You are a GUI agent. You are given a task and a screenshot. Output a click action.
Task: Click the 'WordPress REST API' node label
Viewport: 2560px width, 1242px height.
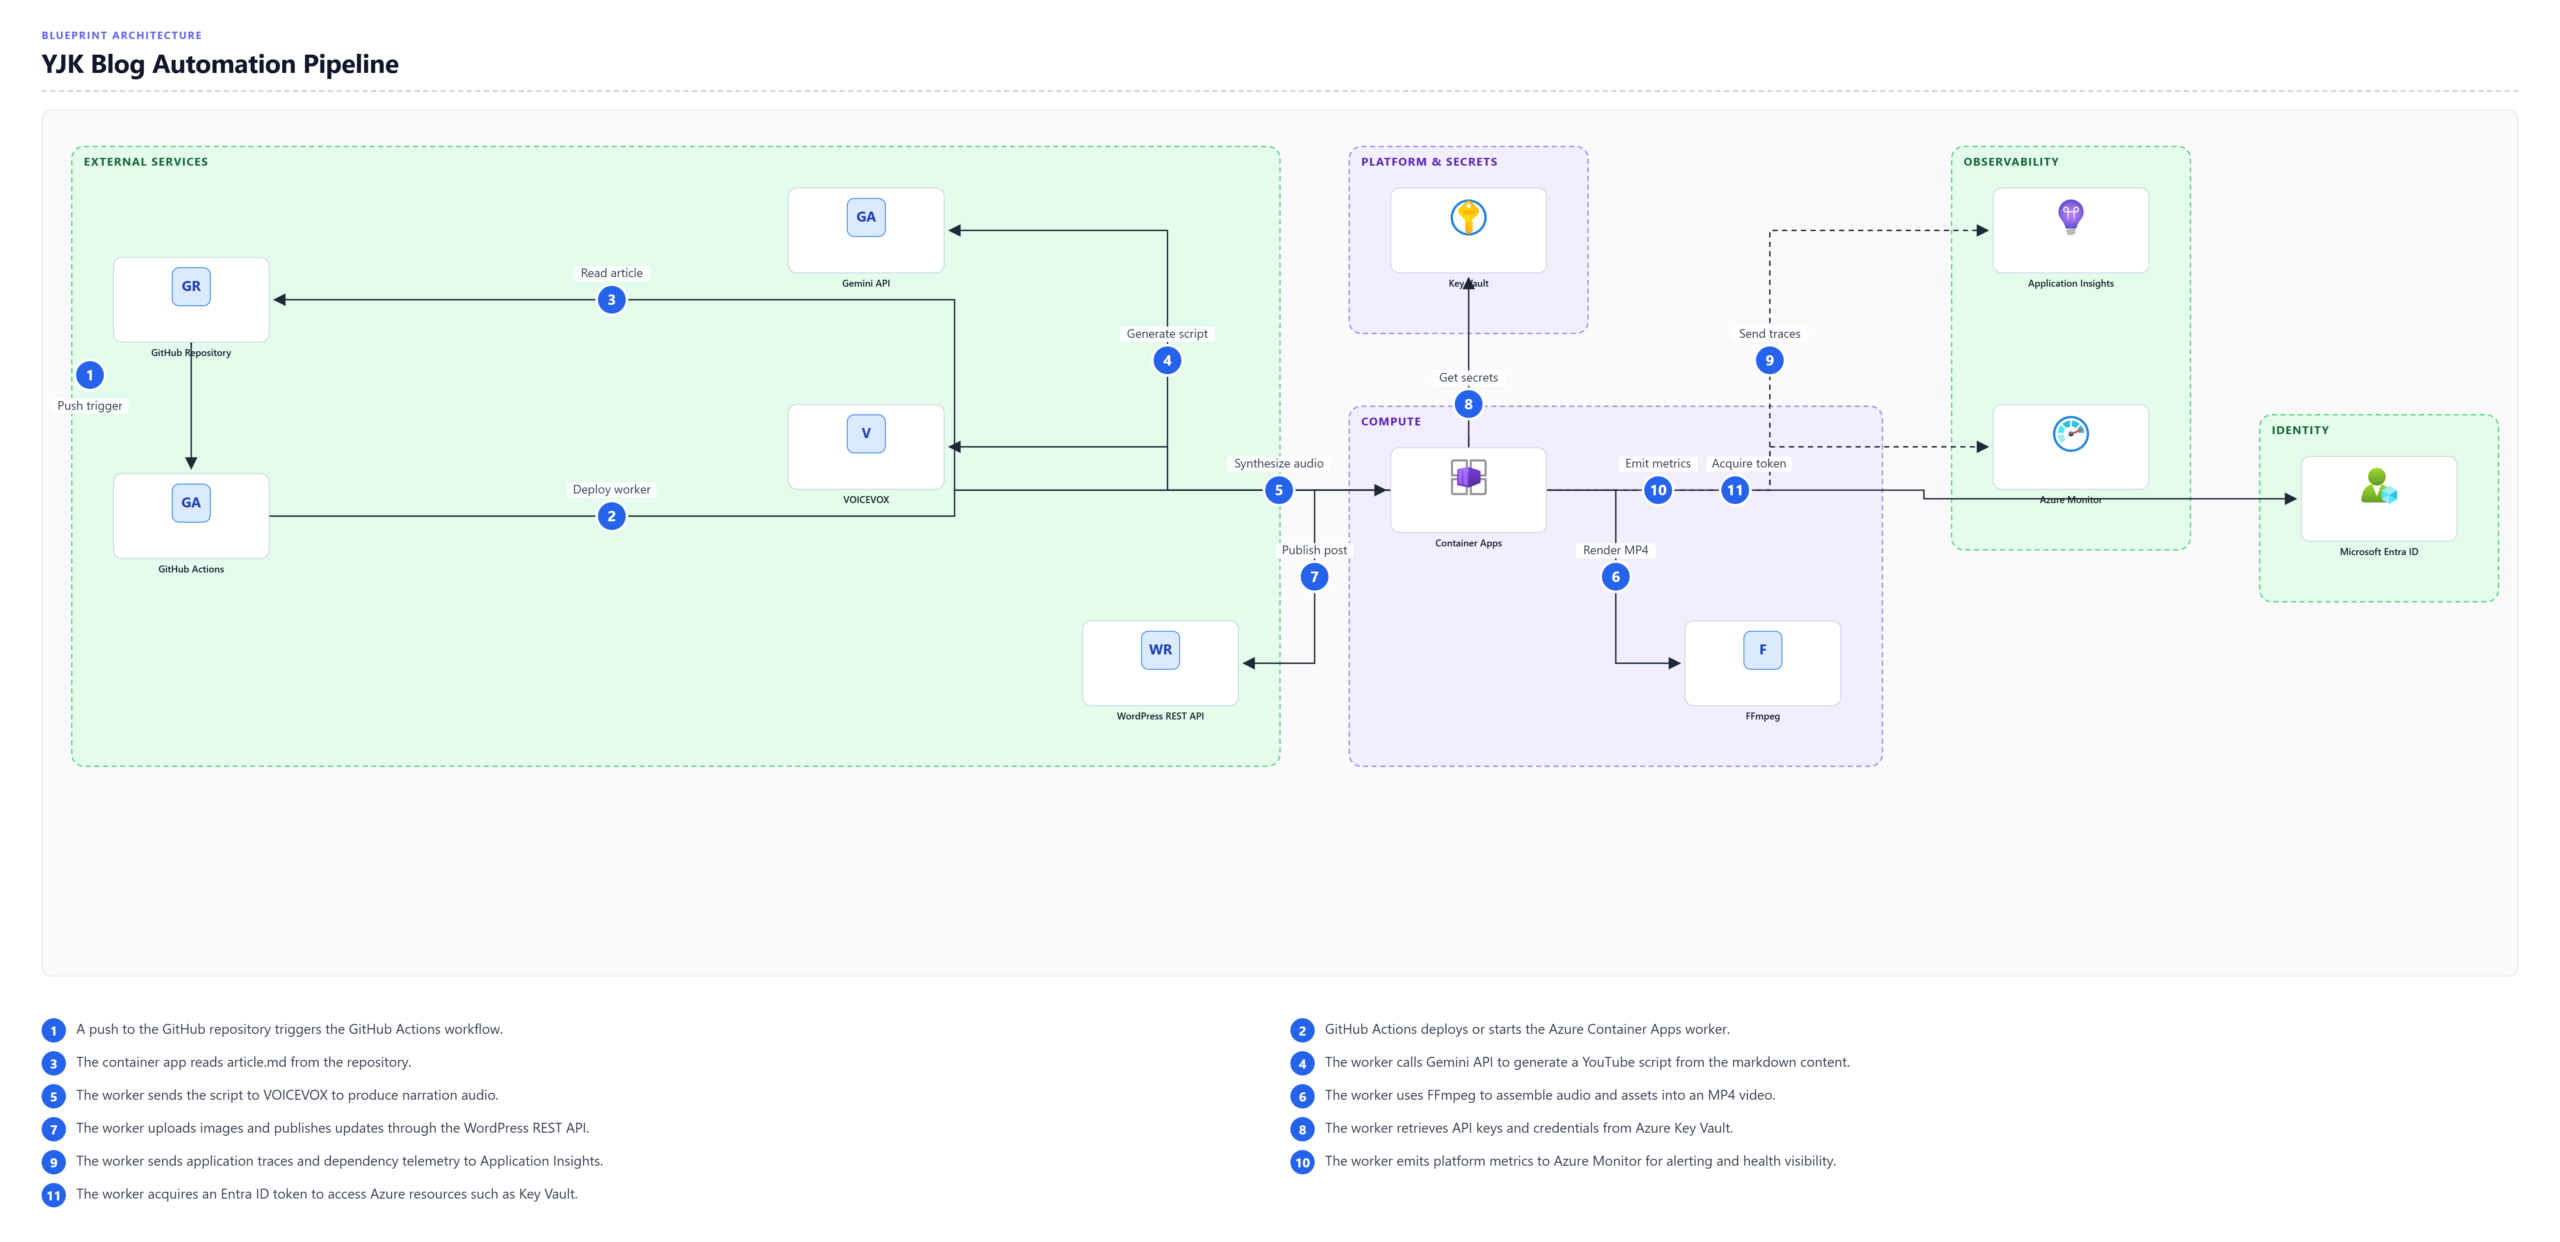1160,716
